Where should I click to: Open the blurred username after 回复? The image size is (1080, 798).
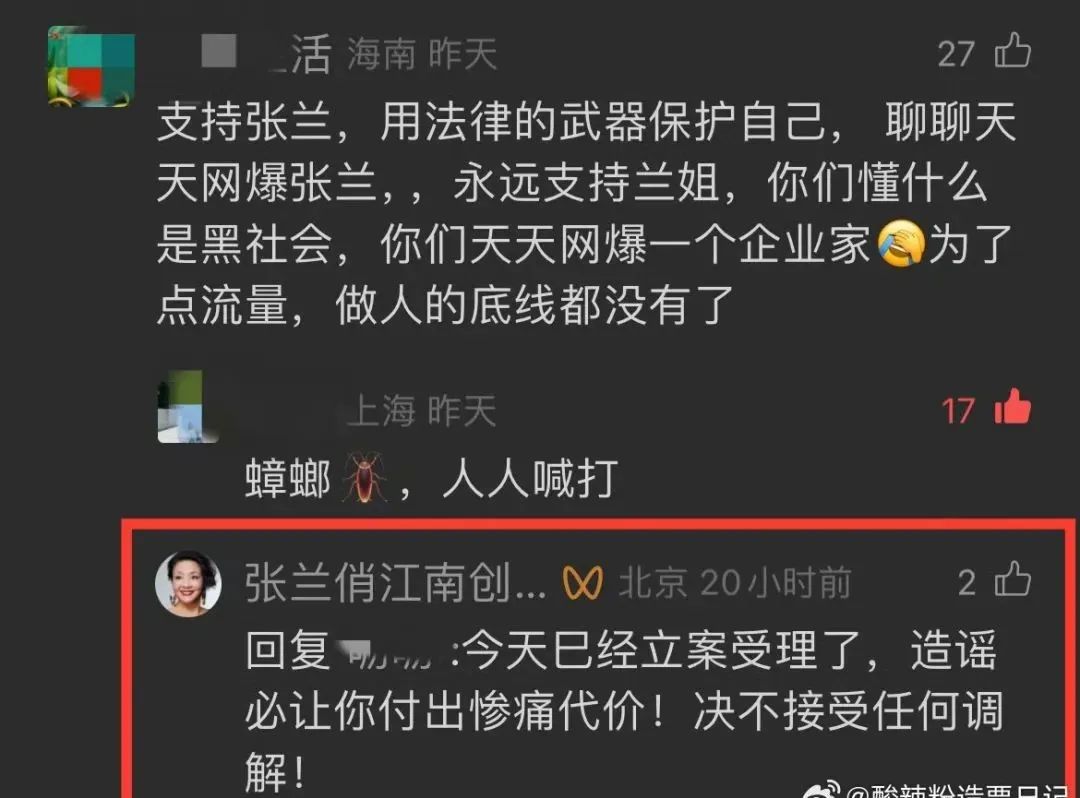click(391, 651)
